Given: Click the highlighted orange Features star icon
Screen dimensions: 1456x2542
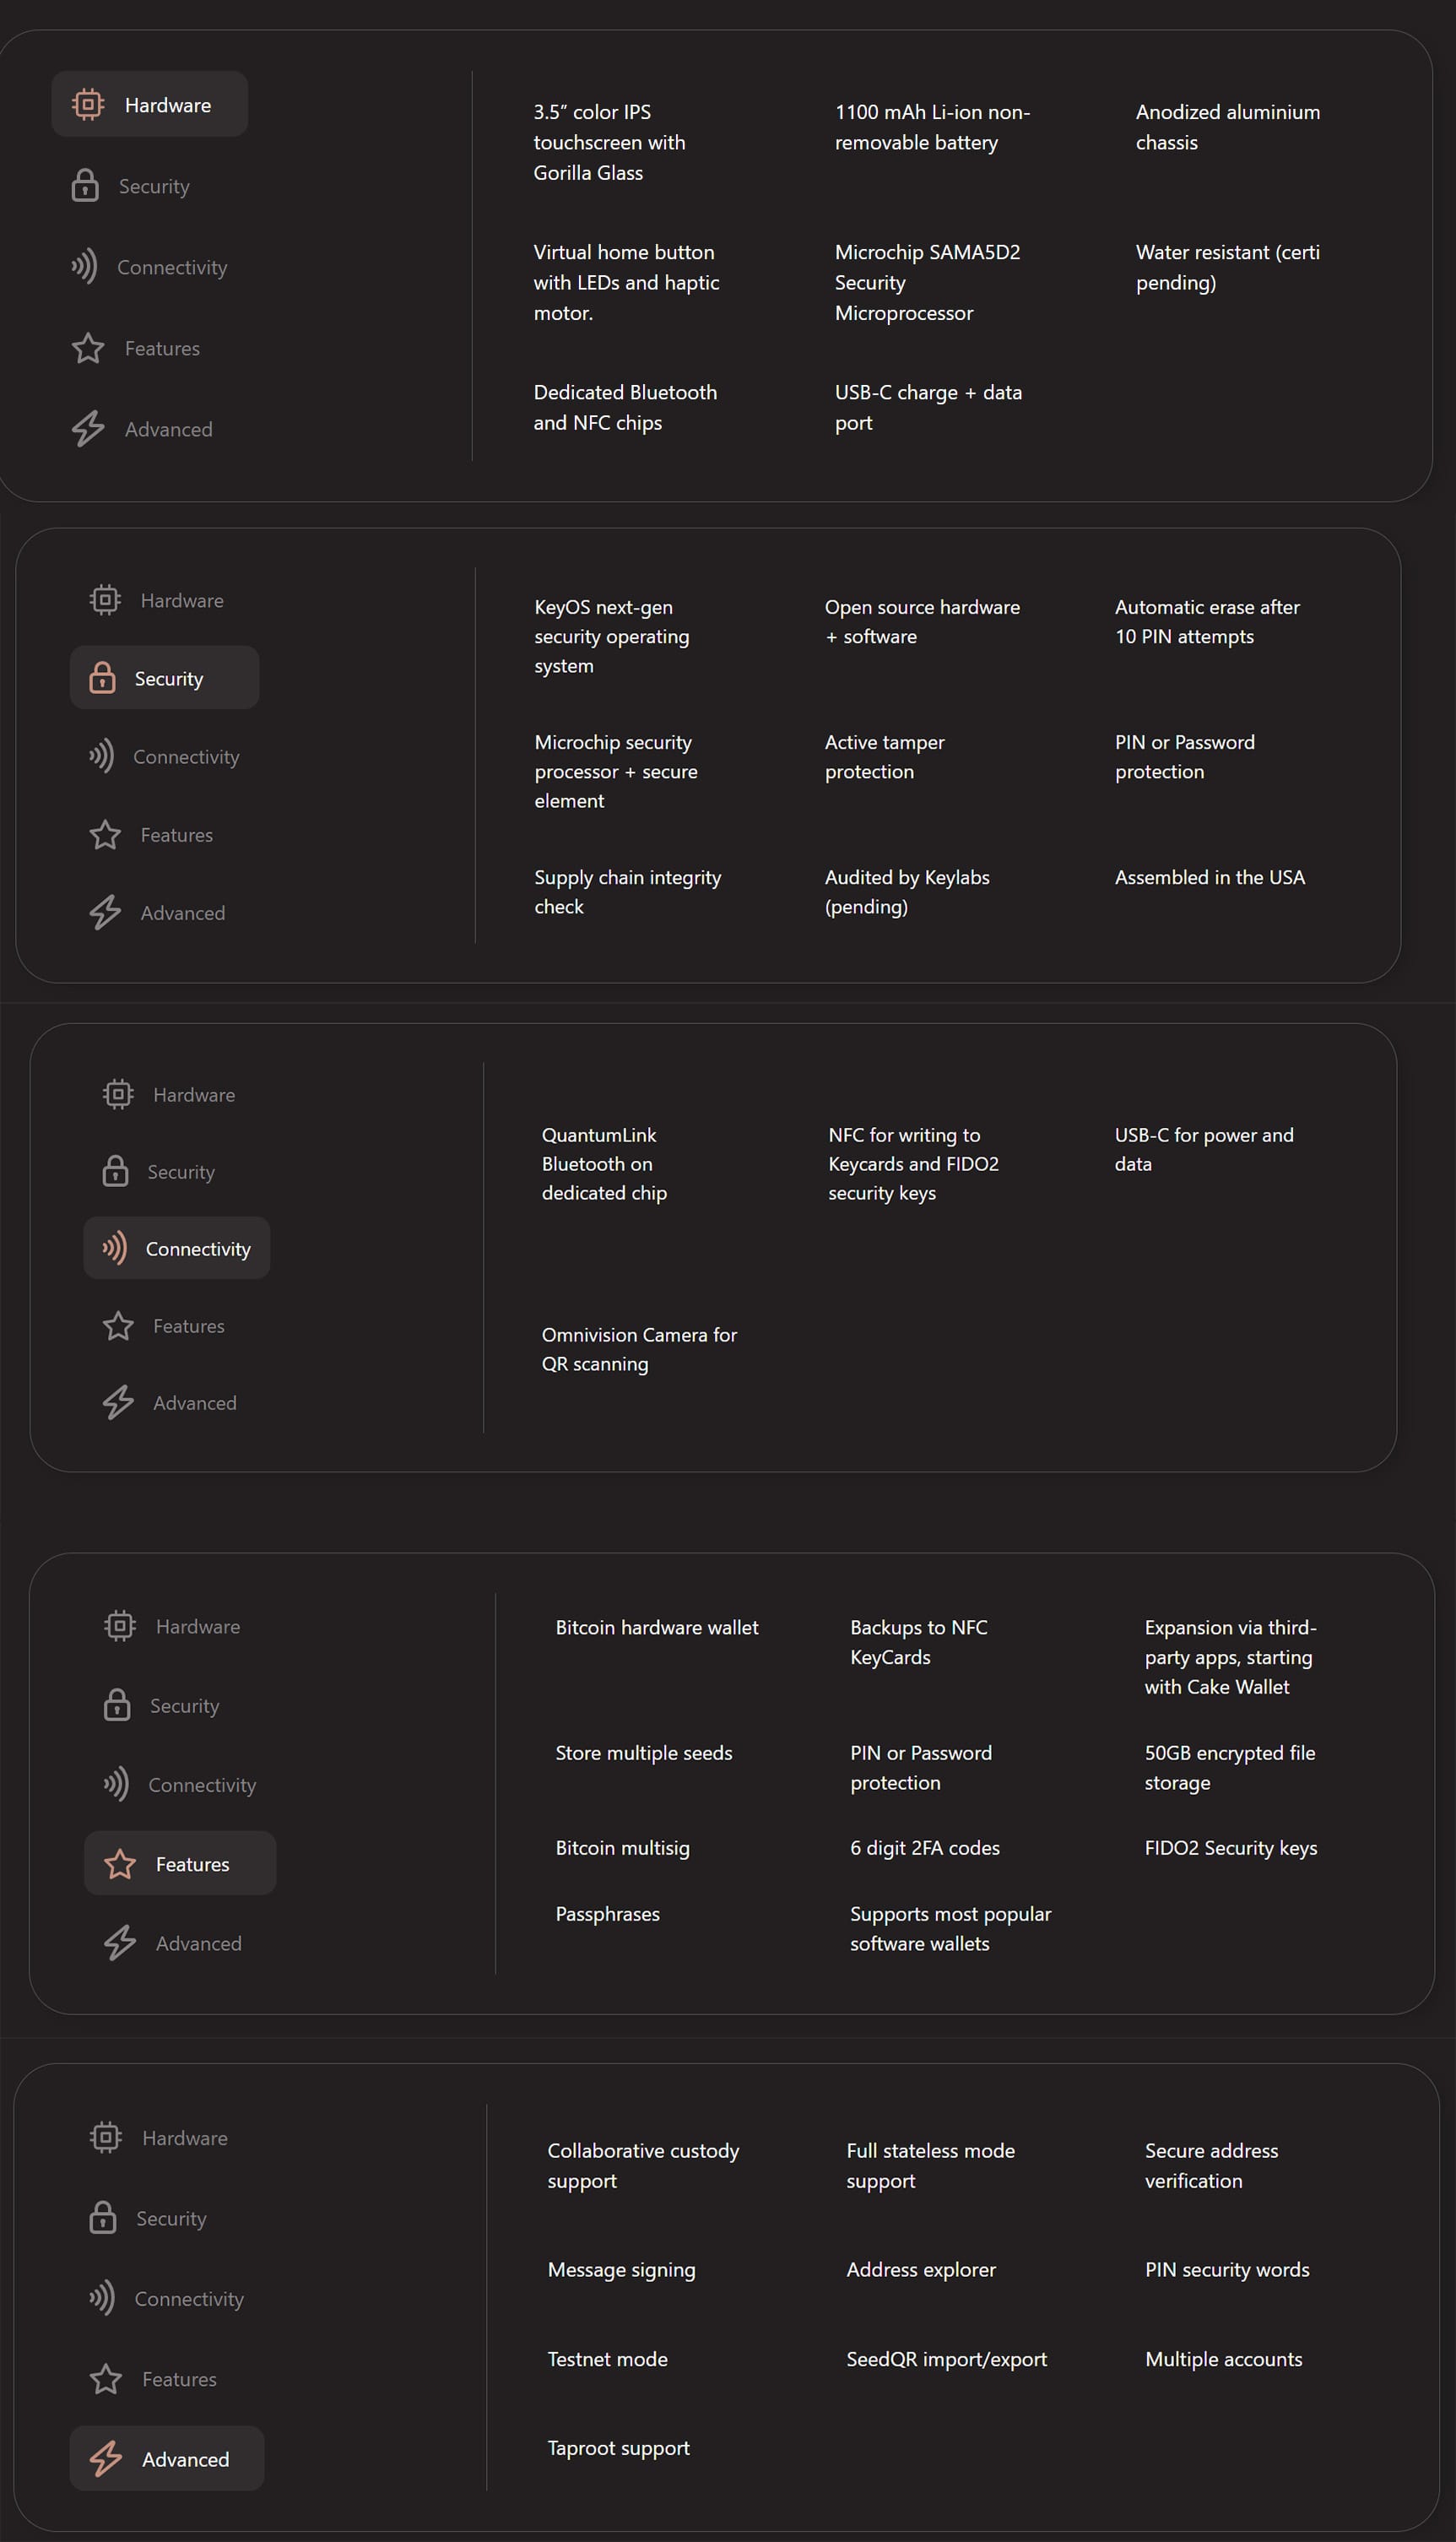Looking at the screenshot, I should [120, 1864].
